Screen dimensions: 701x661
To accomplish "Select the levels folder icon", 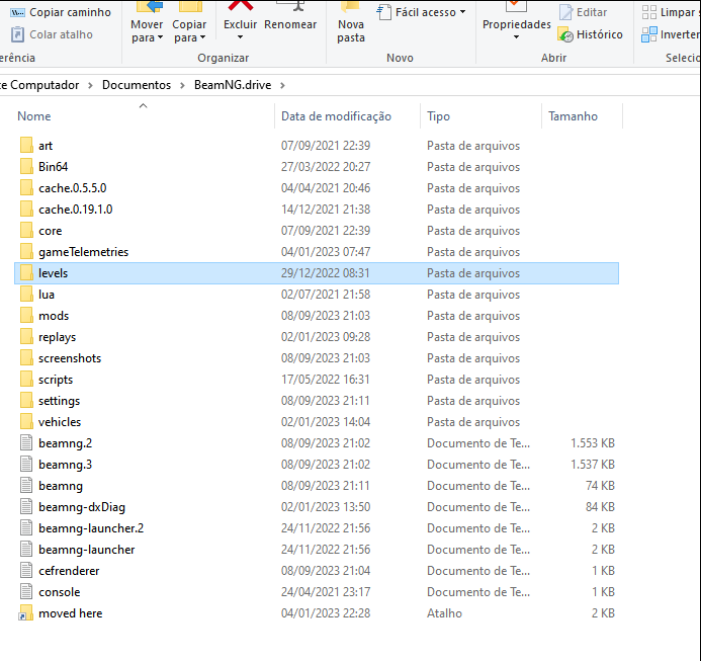I will click(x=26, y=273).
